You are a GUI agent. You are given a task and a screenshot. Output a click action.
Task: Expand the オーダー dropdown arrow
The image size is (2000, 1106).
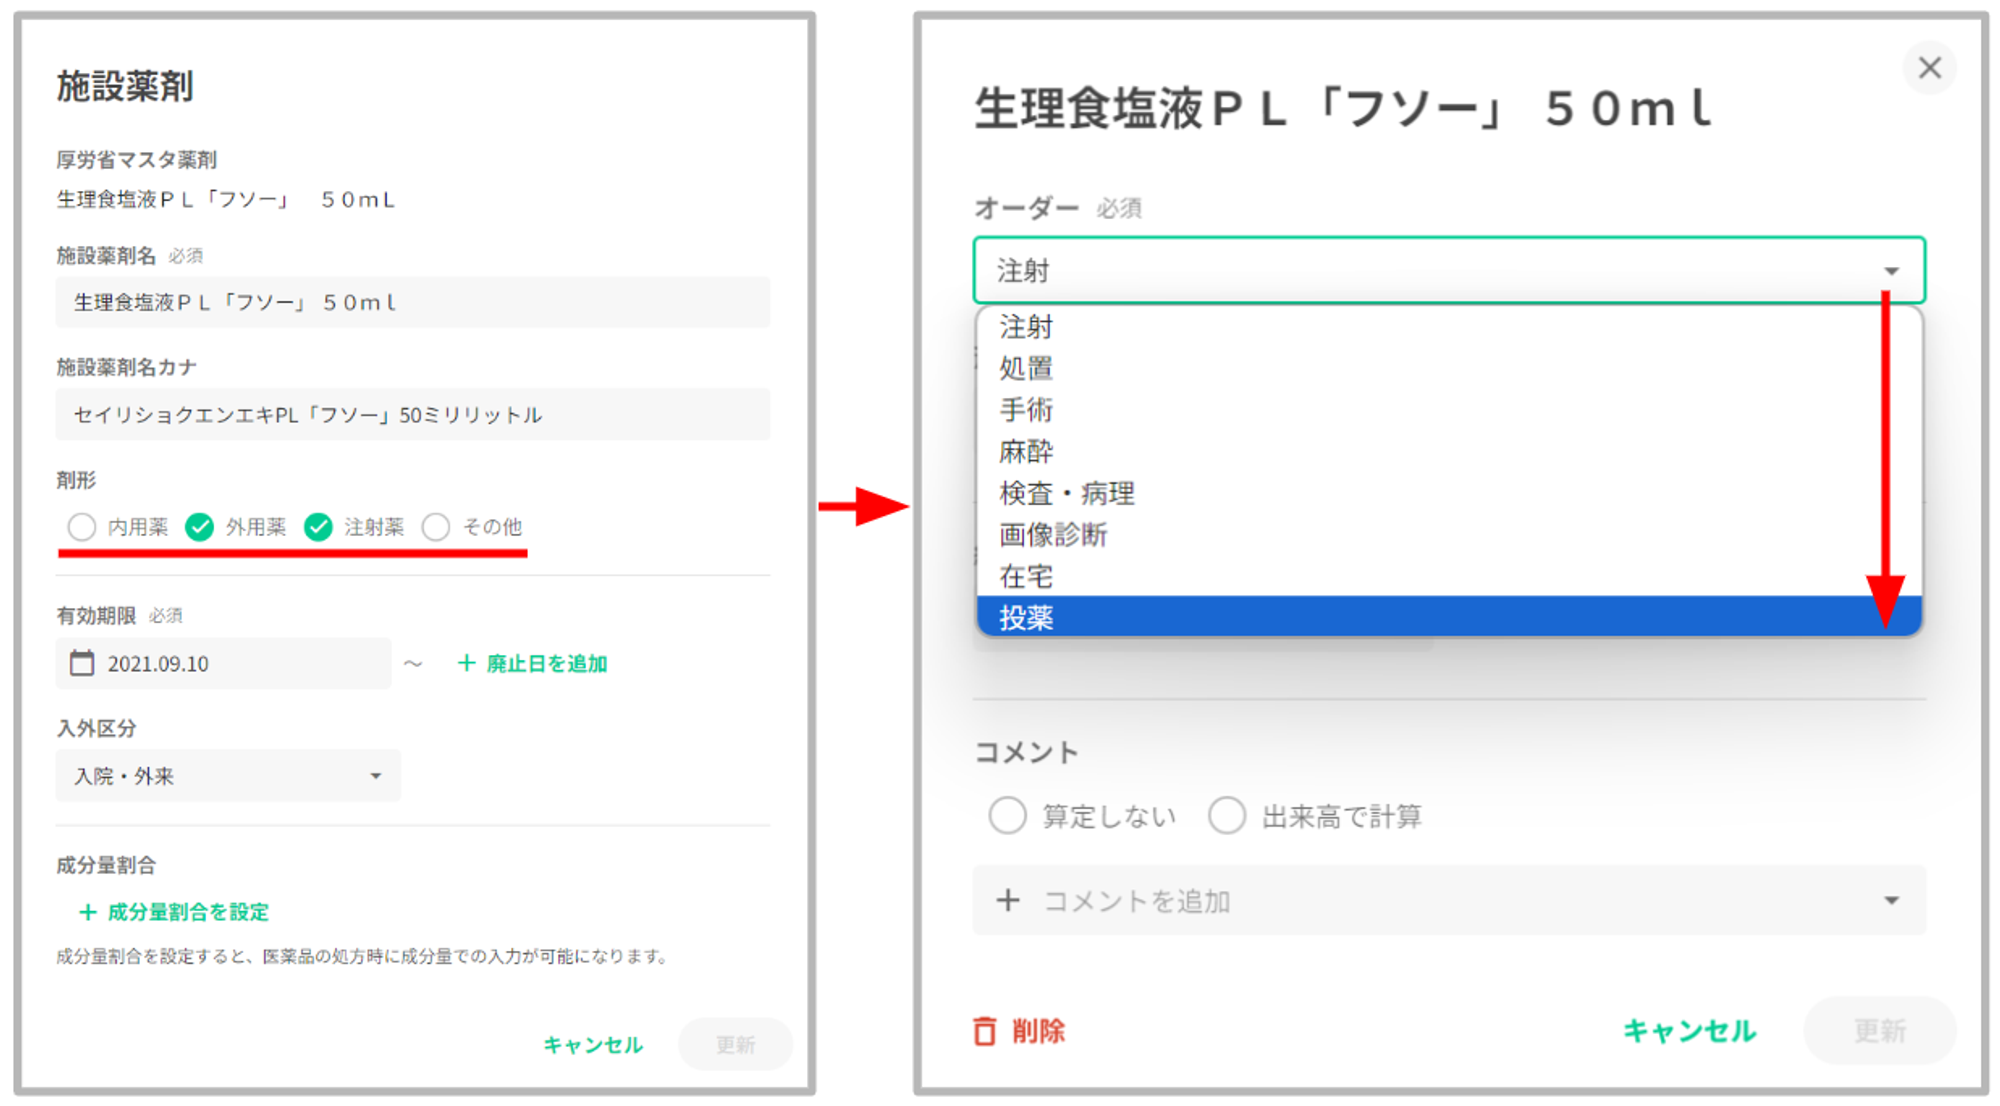1891,271
